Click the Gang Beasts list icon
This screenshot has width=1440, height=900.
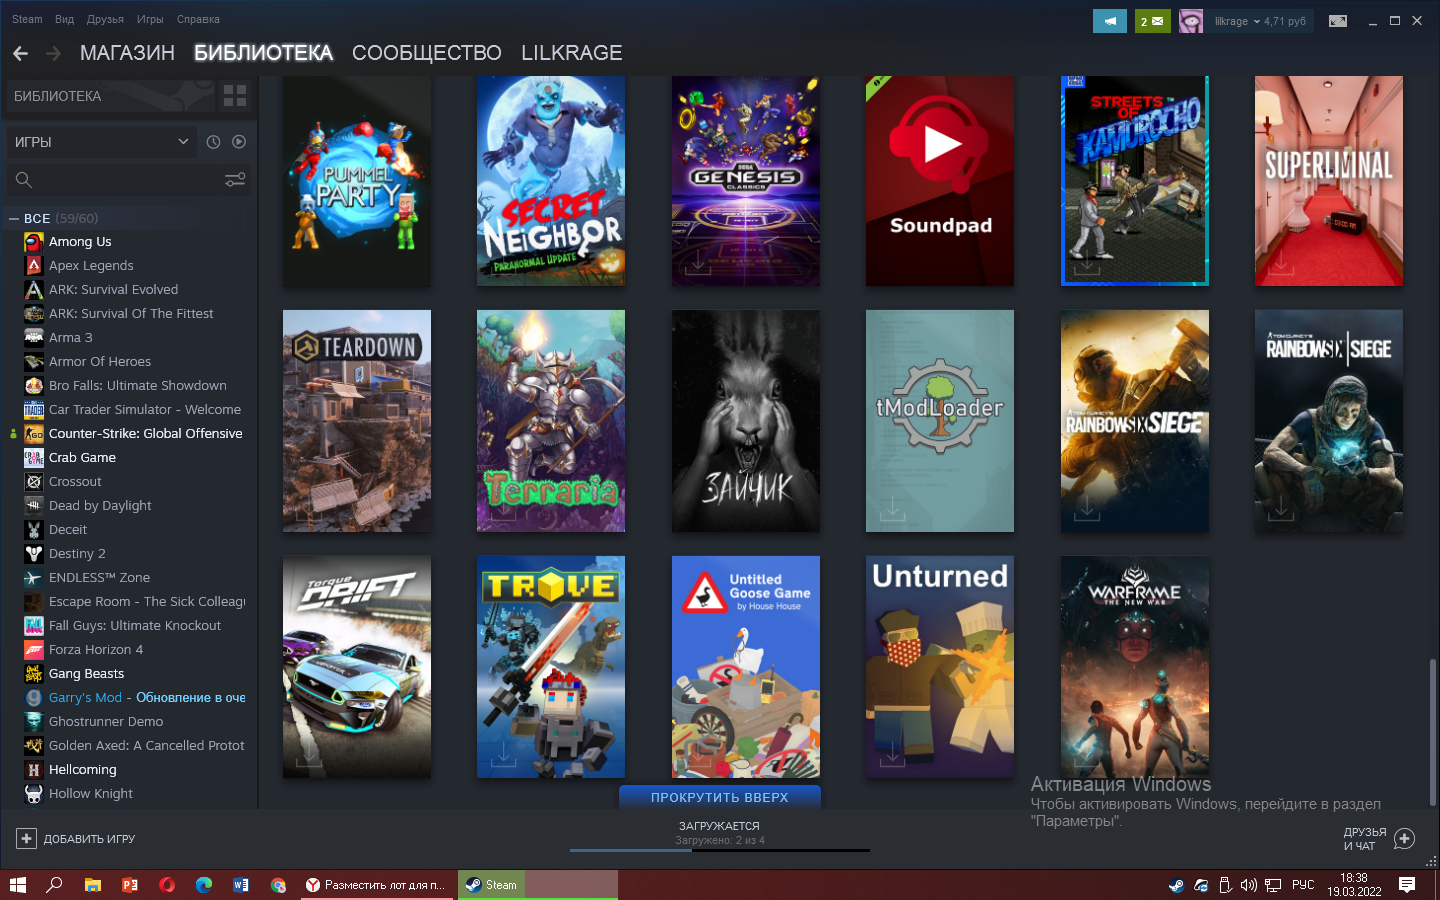(34, 673)
